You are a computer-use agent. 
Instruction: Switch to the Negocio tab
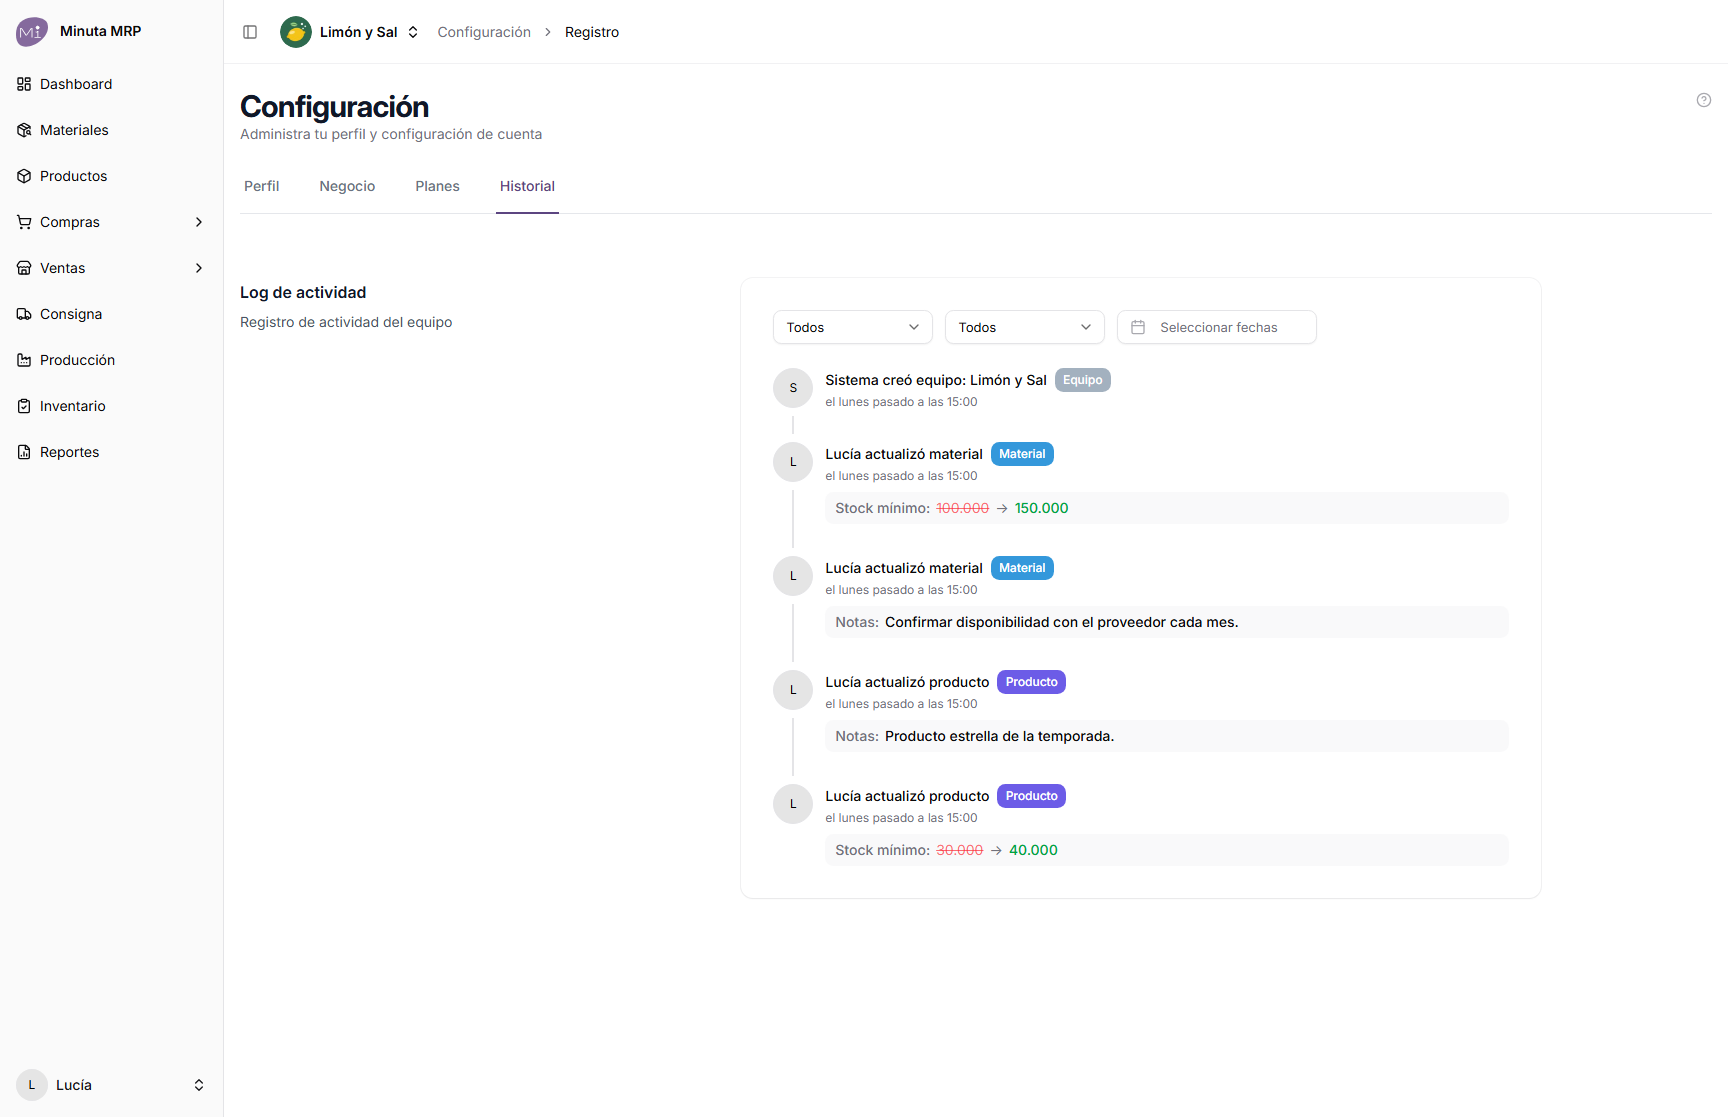point(347,186)
